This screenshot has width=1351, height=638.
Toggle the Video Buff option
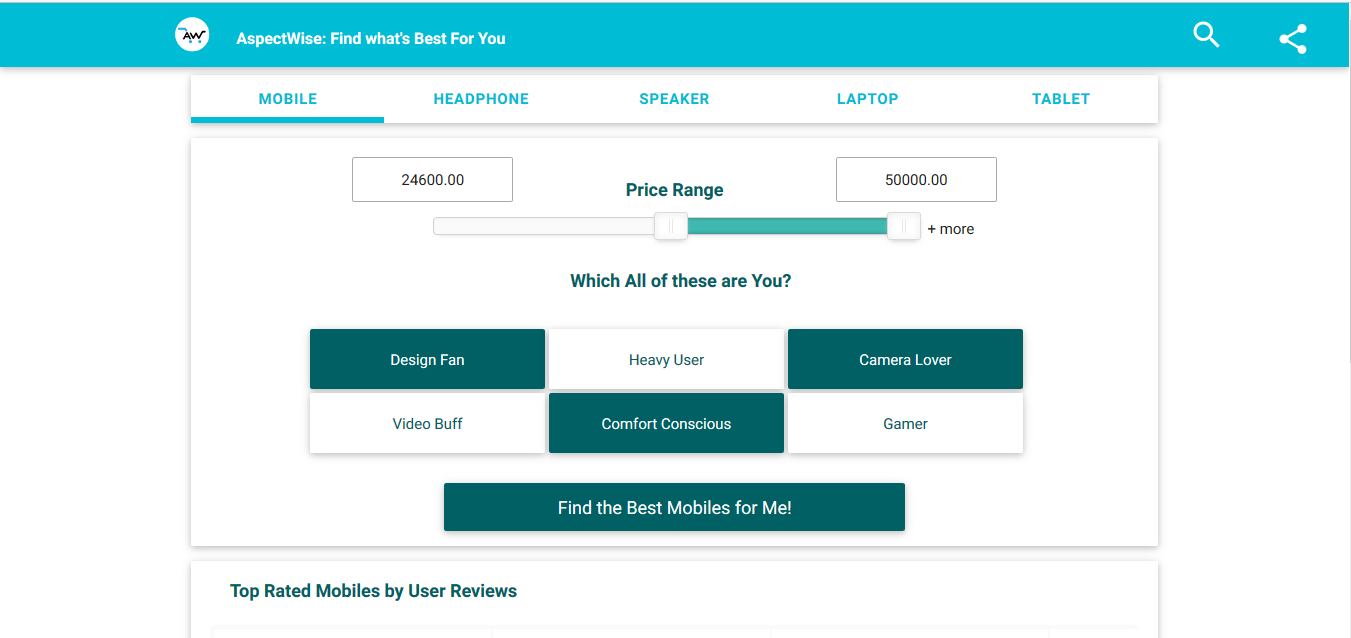427,423
